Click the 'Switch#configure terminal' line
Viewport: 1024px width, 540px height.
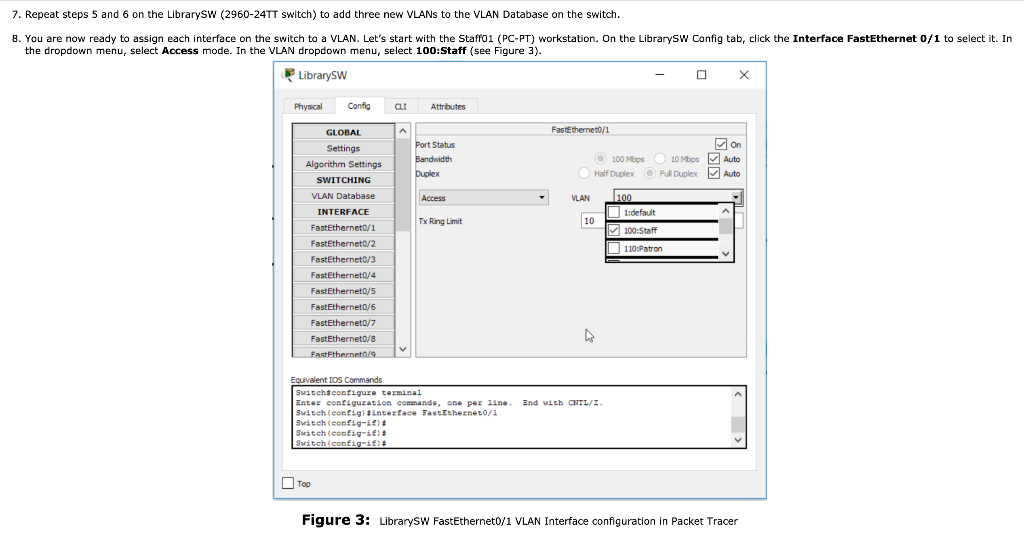pyautogui.click(x=359, y=392)
